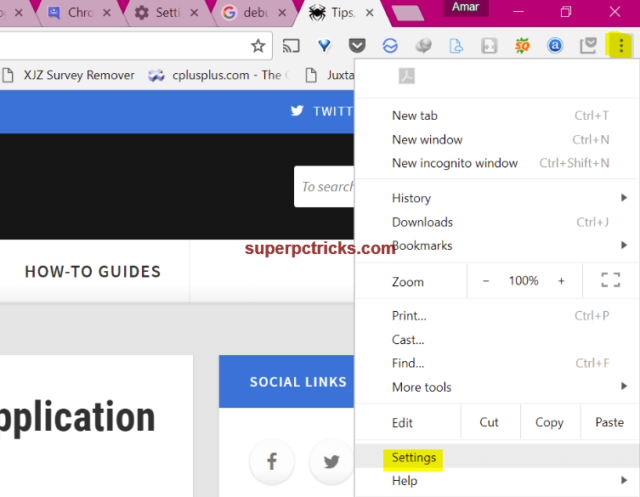Switch to the Chro tab
This screenshot has height=497, width=640.
tap(78, 13)
